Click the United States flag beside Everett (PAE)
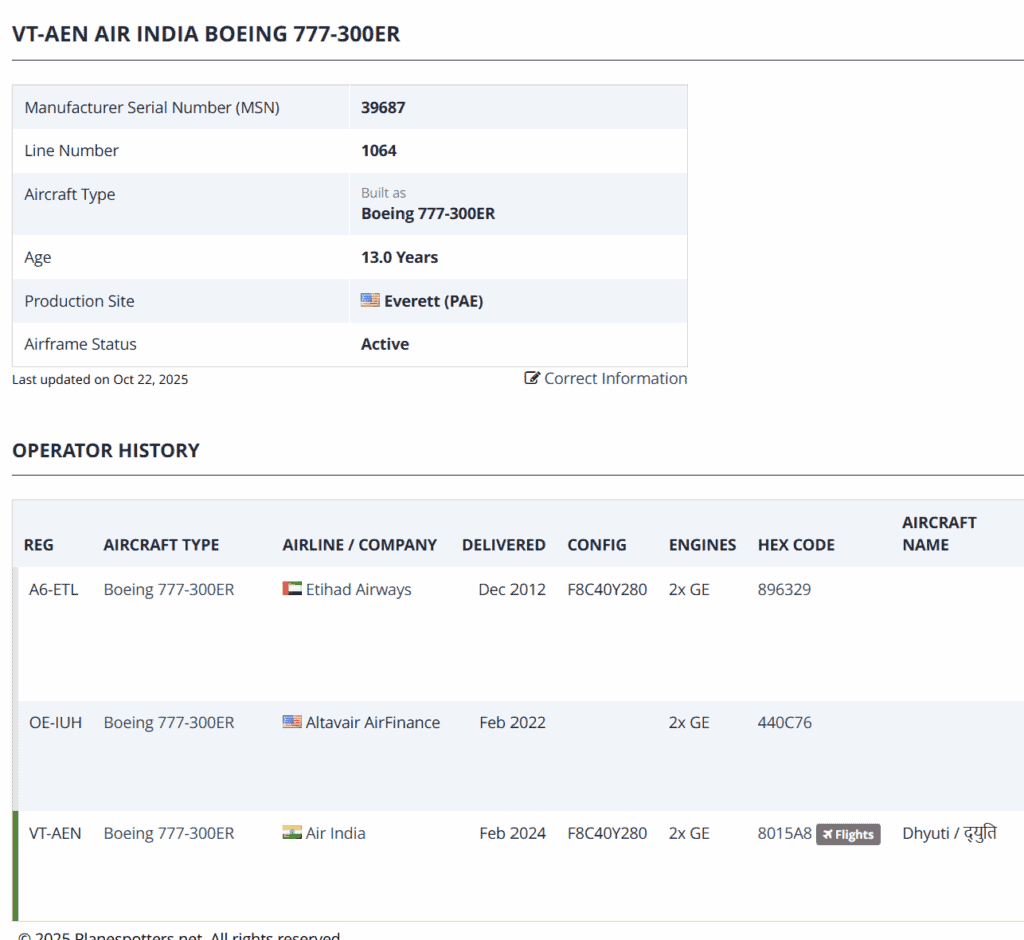Viewport: 1024px width, 940px height. tap(370, 300)
